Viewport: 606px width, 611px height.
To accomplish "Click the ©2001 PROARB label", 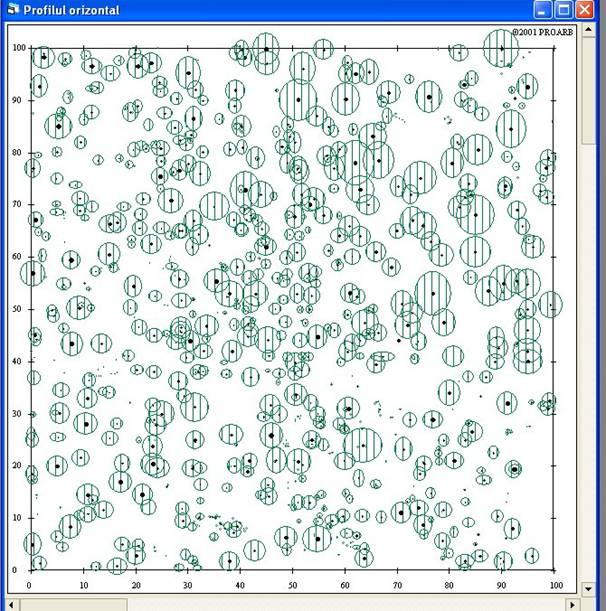I will (543, 32).
